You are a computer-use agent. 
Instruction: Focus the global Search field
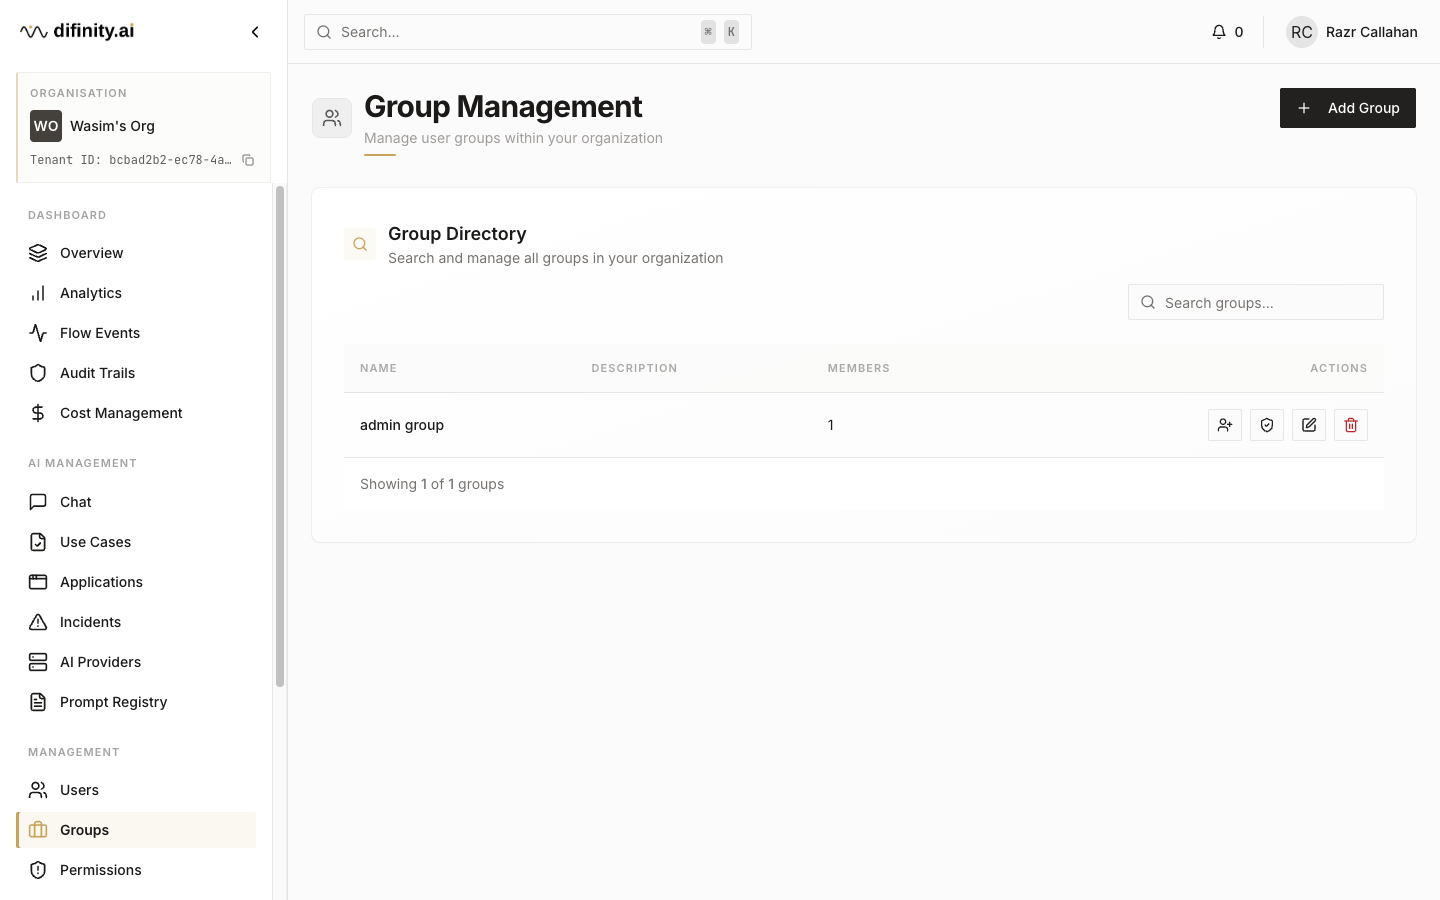pos(527,32)
